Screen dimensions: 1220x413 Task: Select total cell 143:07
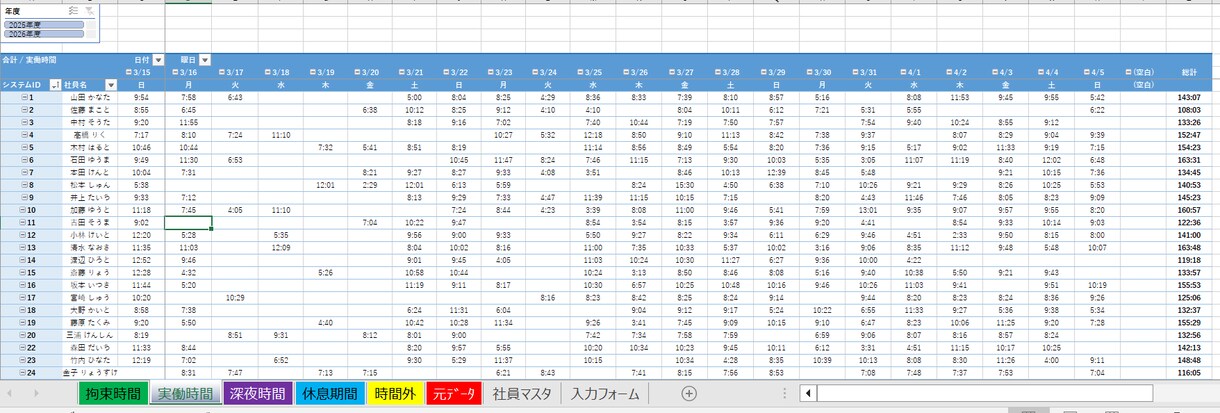[x=1189, y=98]
